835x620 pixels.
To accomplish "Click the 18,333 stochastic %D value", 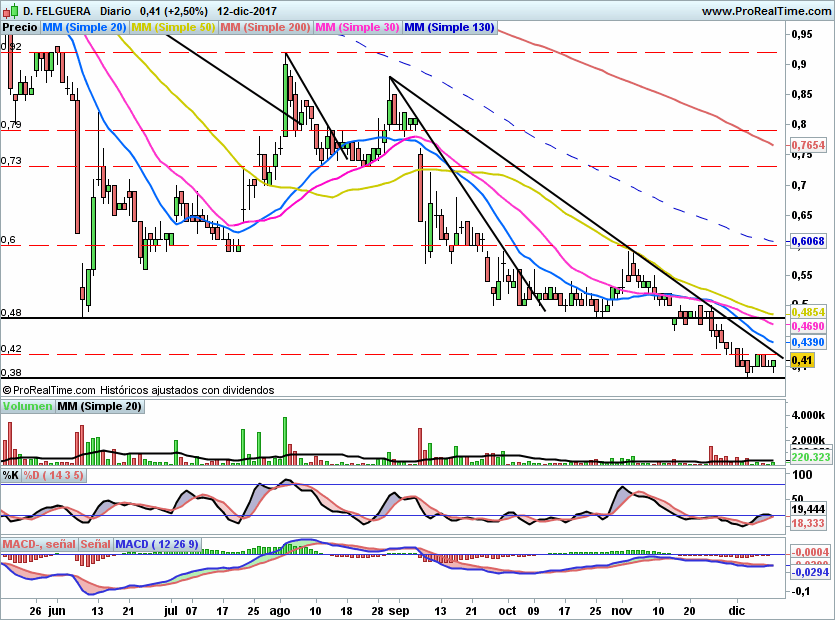I will [x=808, y=524].
